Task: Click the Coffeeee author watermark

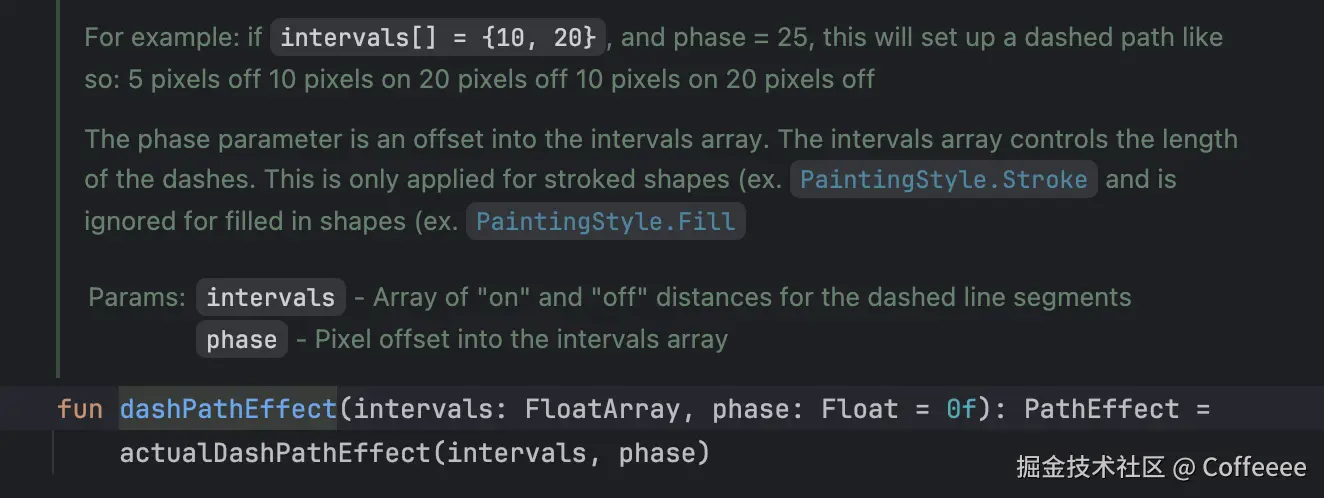Action: (1254, 468)
